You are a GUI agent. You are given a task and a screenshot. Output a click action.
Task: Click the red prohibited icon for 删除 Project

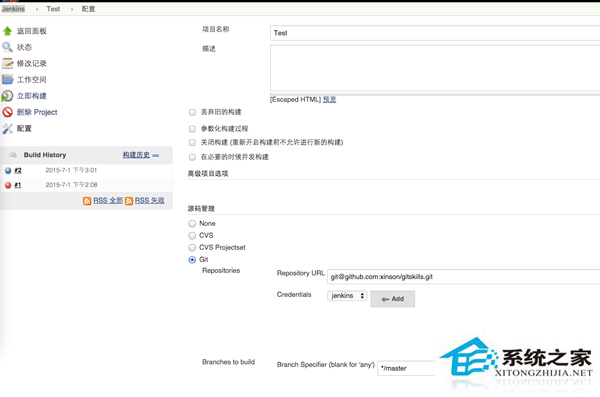pos(8,112)
